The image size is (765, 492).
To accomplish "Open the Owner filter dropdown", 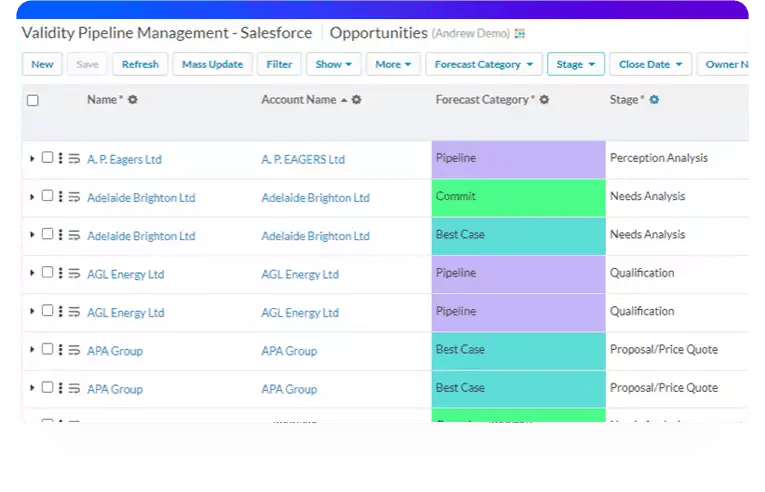I will coord(723,64).
